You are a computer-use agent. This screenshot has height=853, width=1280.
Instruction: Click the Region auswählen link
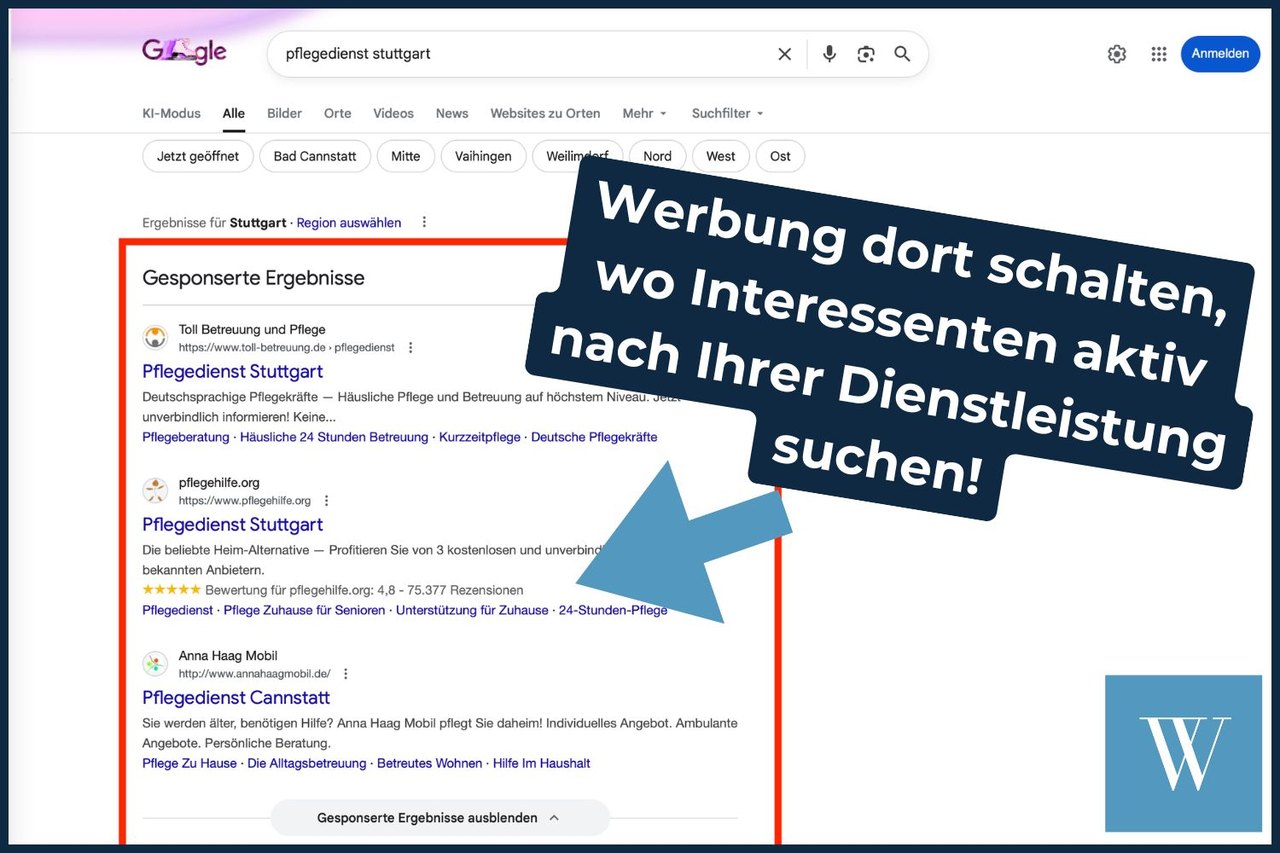(349, 222)
